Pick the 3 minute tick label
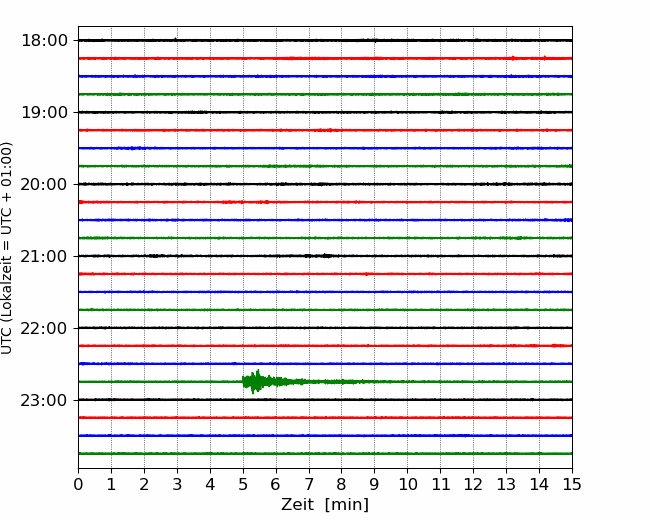Viewport: 650px width, 520px height. tap(177, 485)
